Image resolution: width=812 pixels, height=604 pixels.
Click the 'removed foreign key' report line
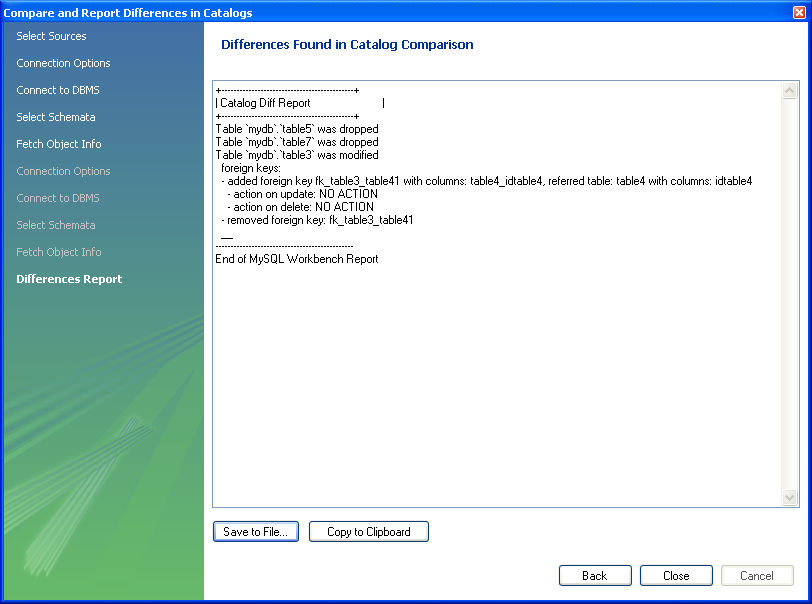coord(317,220)
